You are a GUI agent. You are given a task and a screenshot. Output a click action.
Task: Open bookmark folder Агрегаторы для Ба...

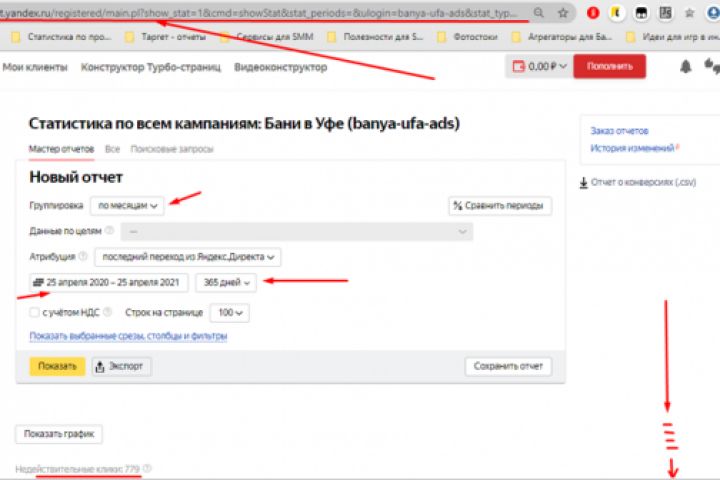tap(561, 37)
